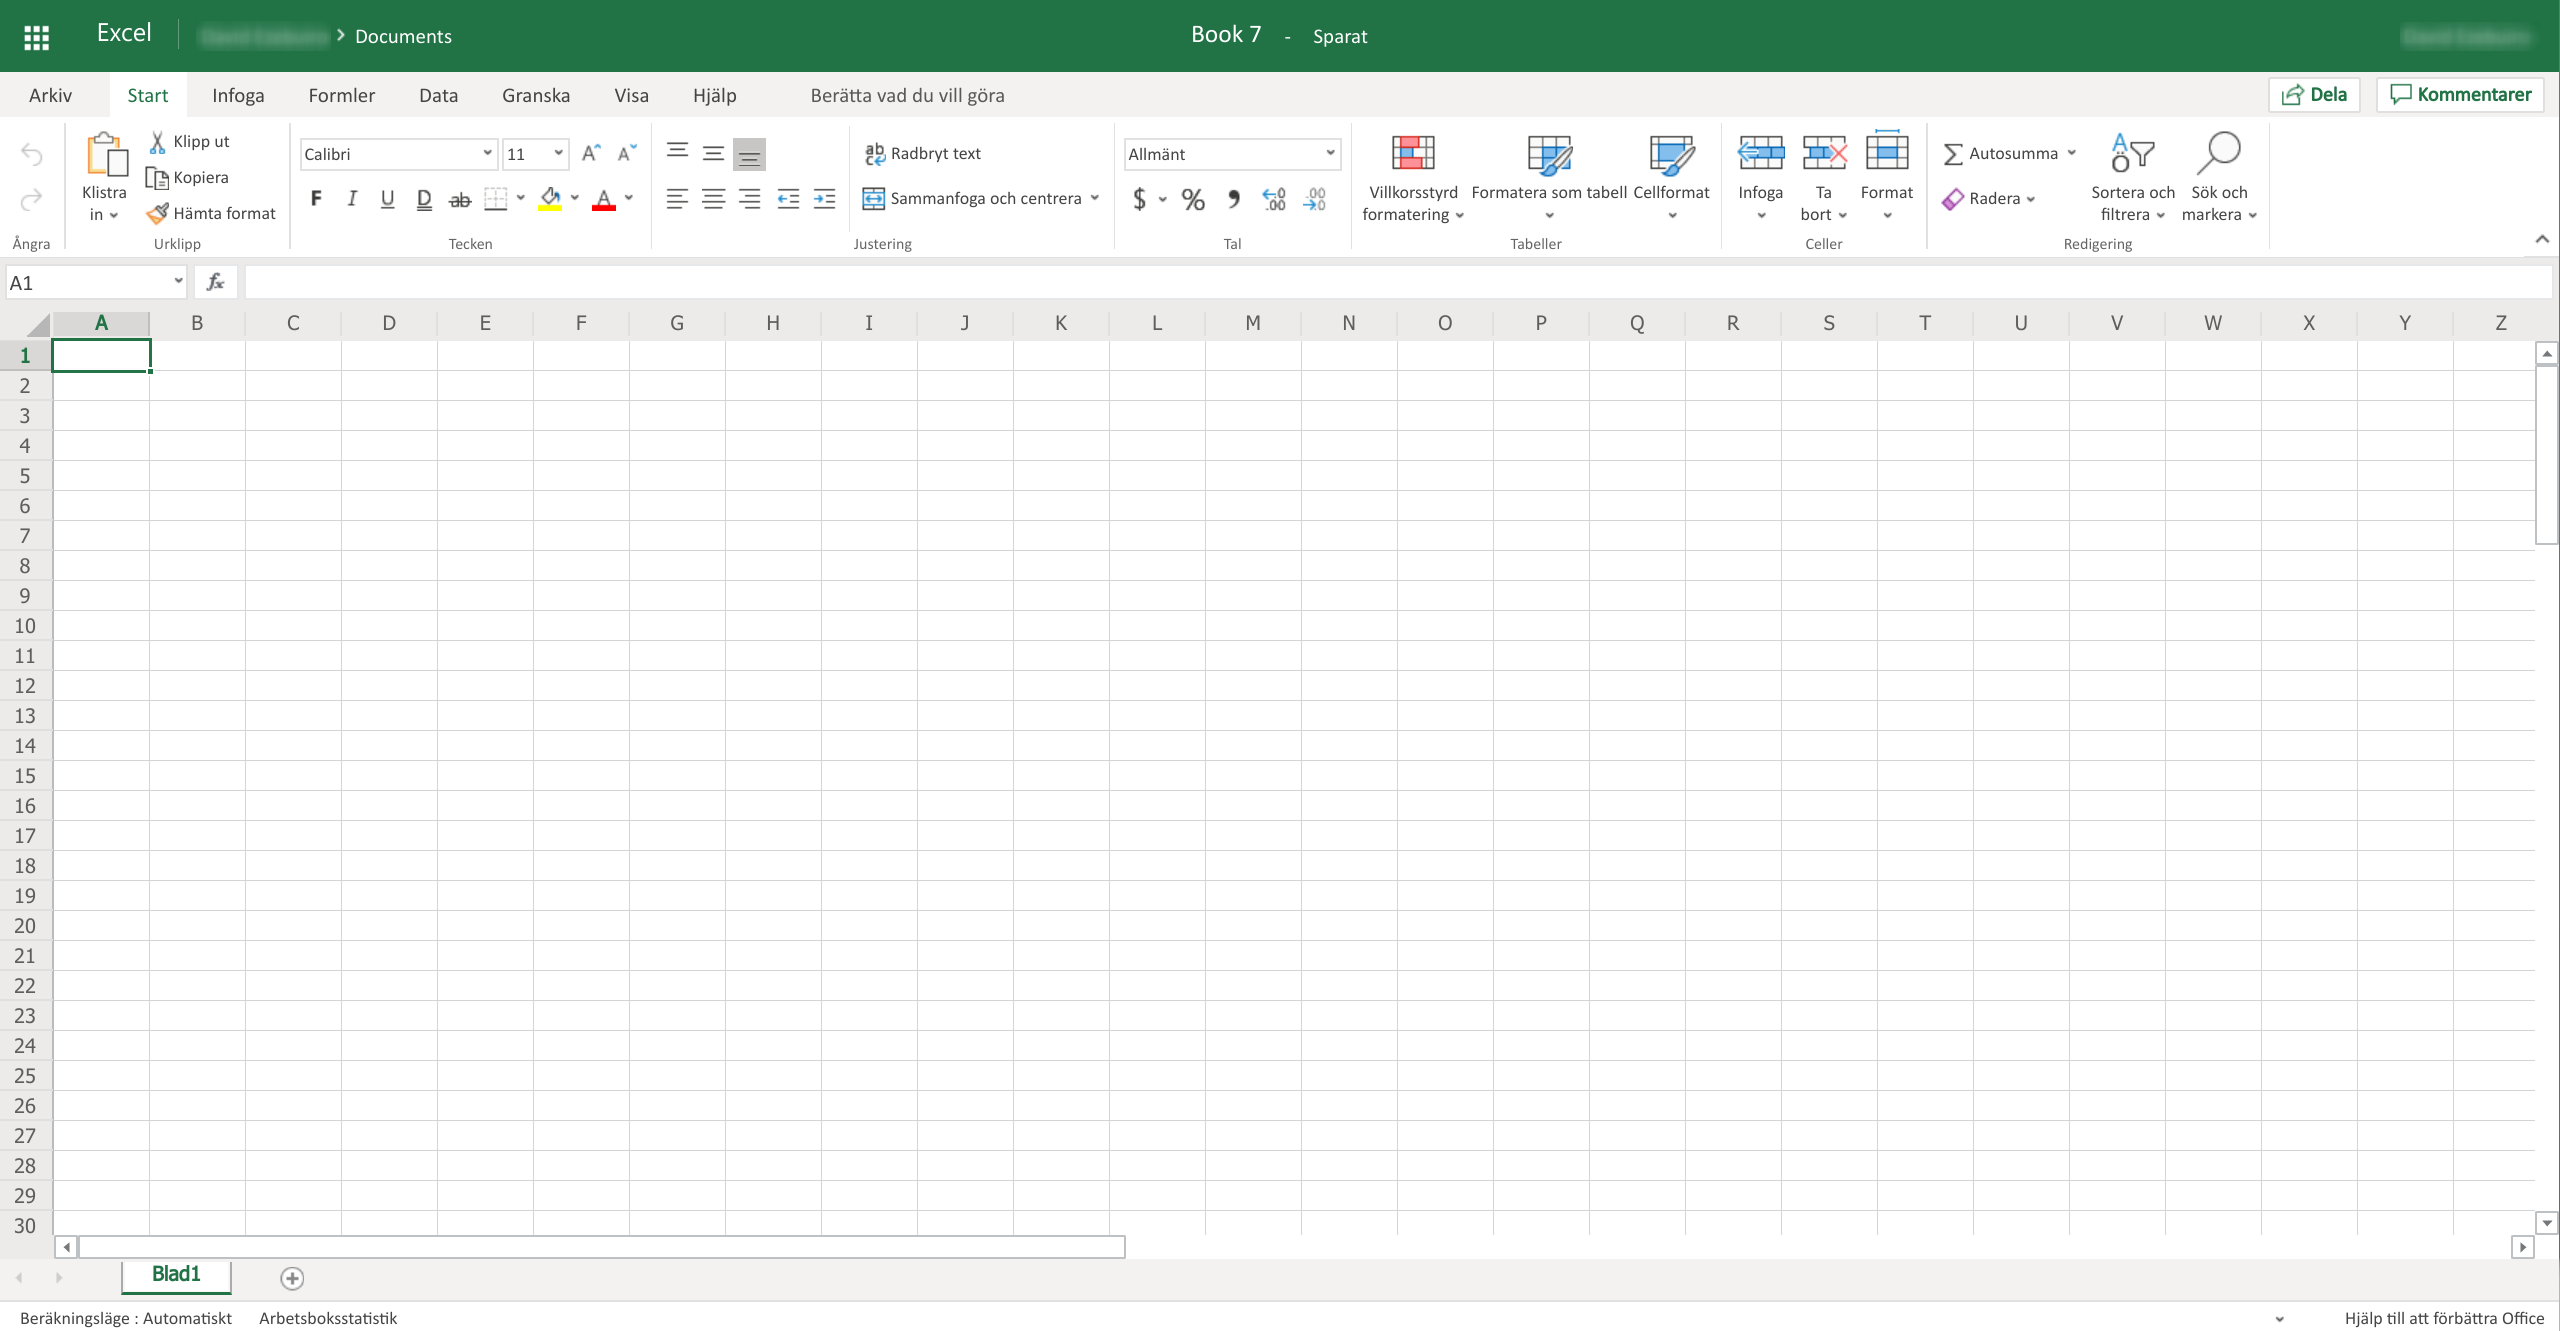2560x1331 pixels.
Task: Open the Autosumma dropdown arrow
Action: pyautogui.click(x=2072, y=153)
